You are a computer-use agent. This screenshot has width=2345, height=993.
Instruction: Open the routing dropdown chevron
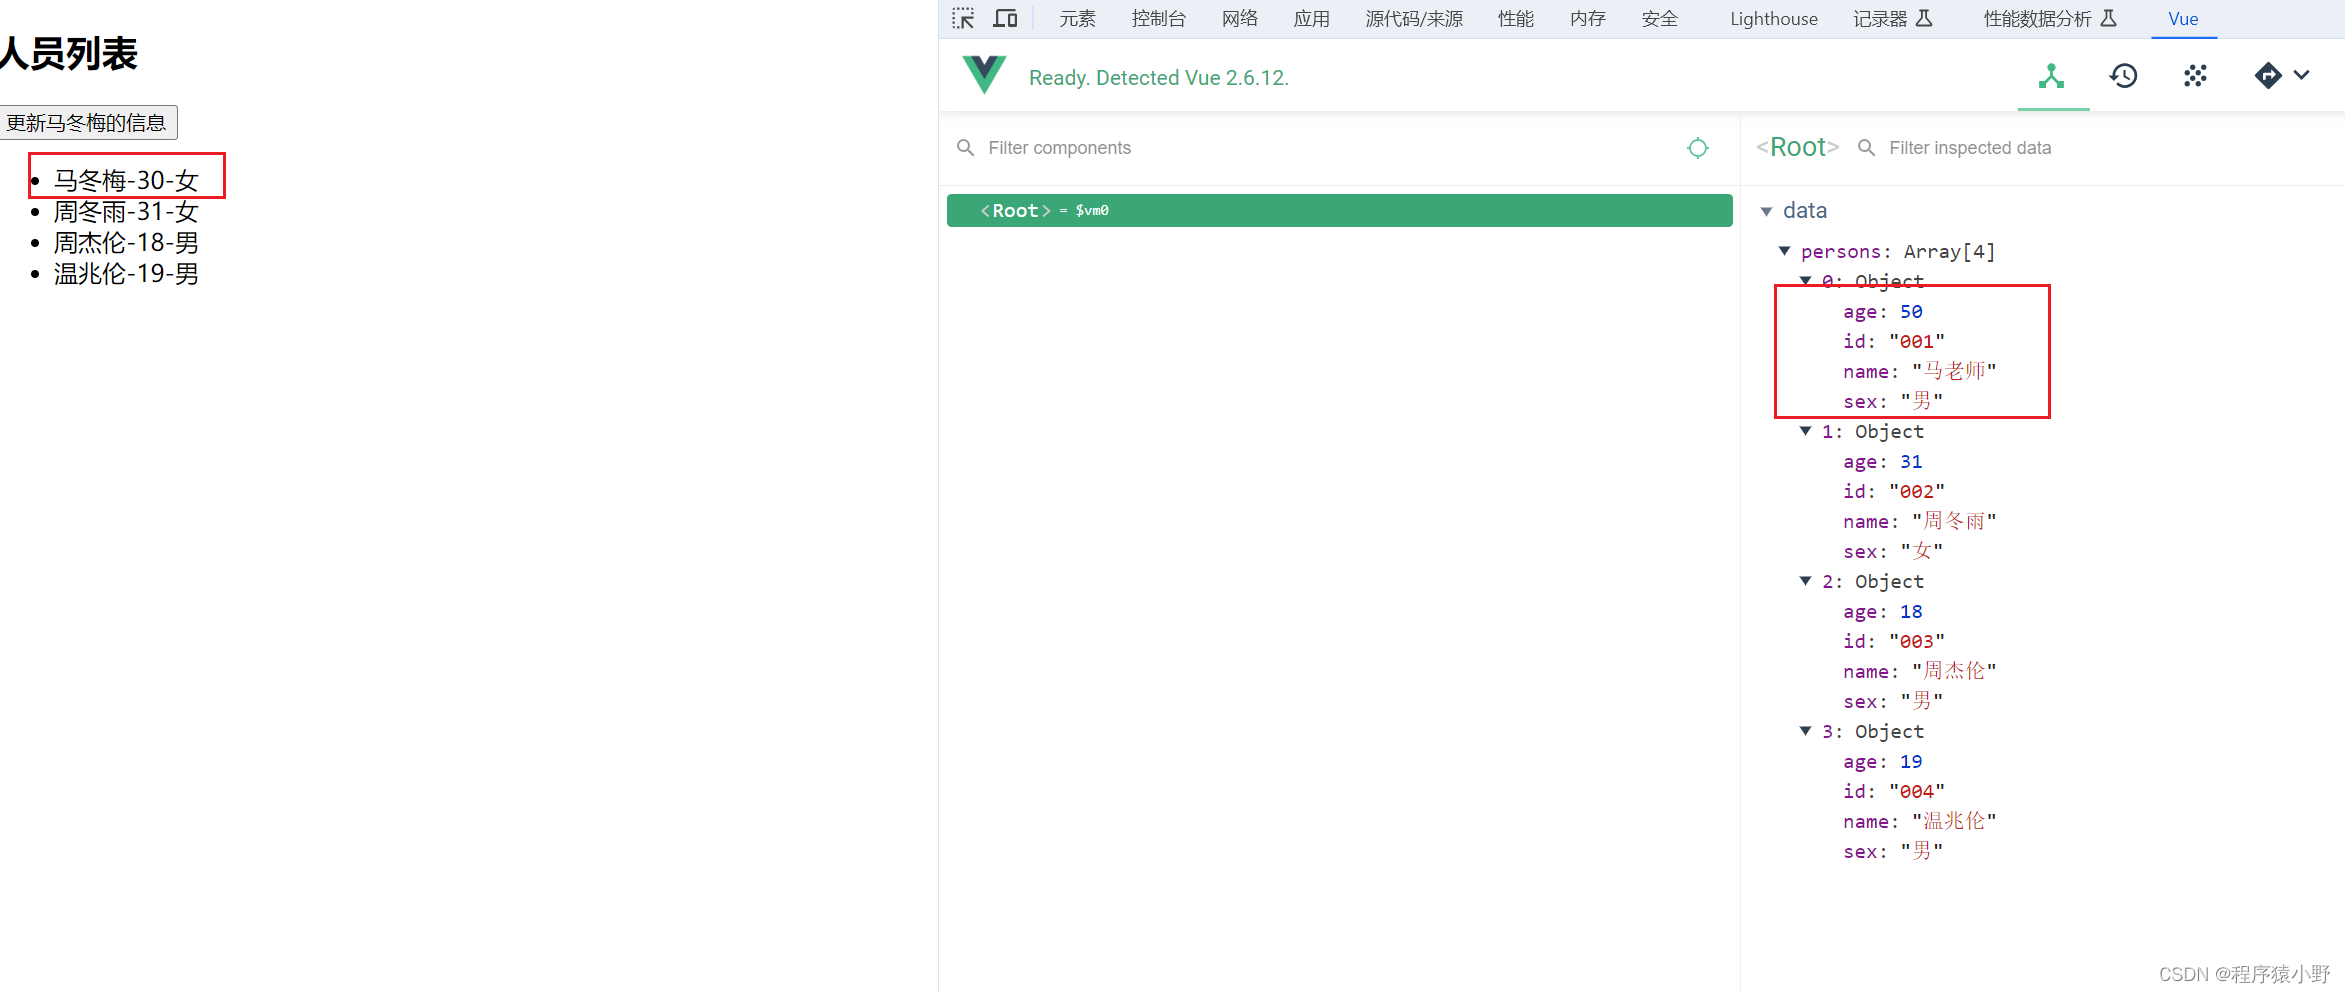(x=2302, y=76)
